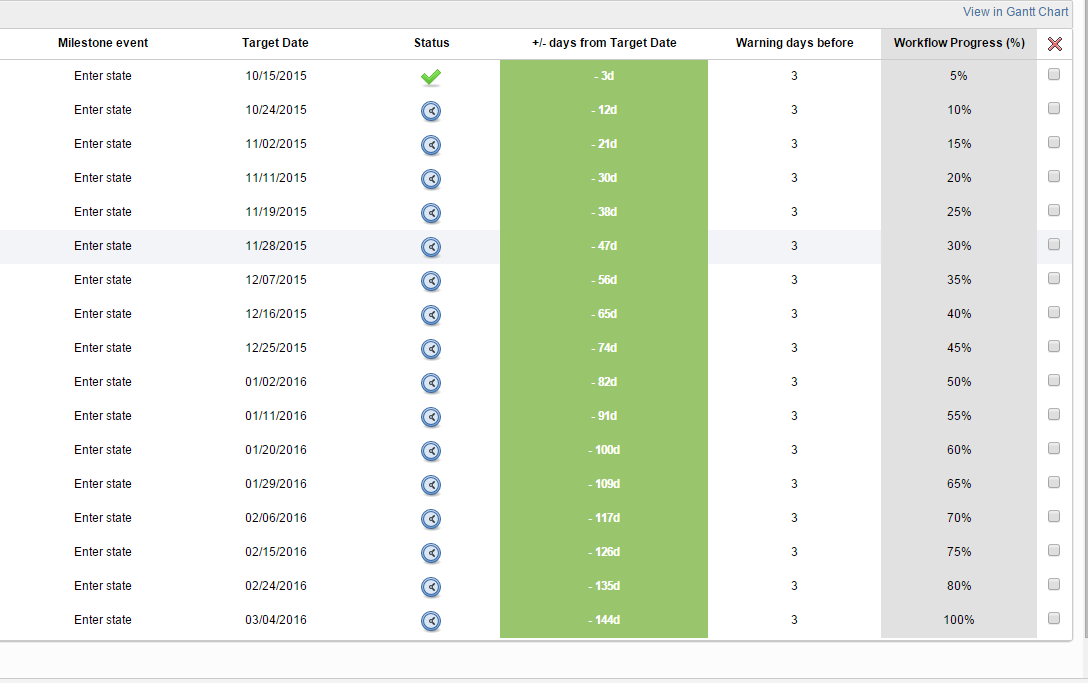Screen dimensions: 1088x683
Task: Click Enter state in the first row
Action: [x=103, y=76]
